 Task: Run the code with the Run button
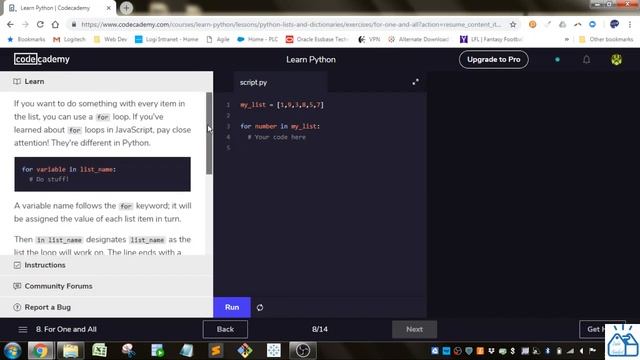[232, 307]
